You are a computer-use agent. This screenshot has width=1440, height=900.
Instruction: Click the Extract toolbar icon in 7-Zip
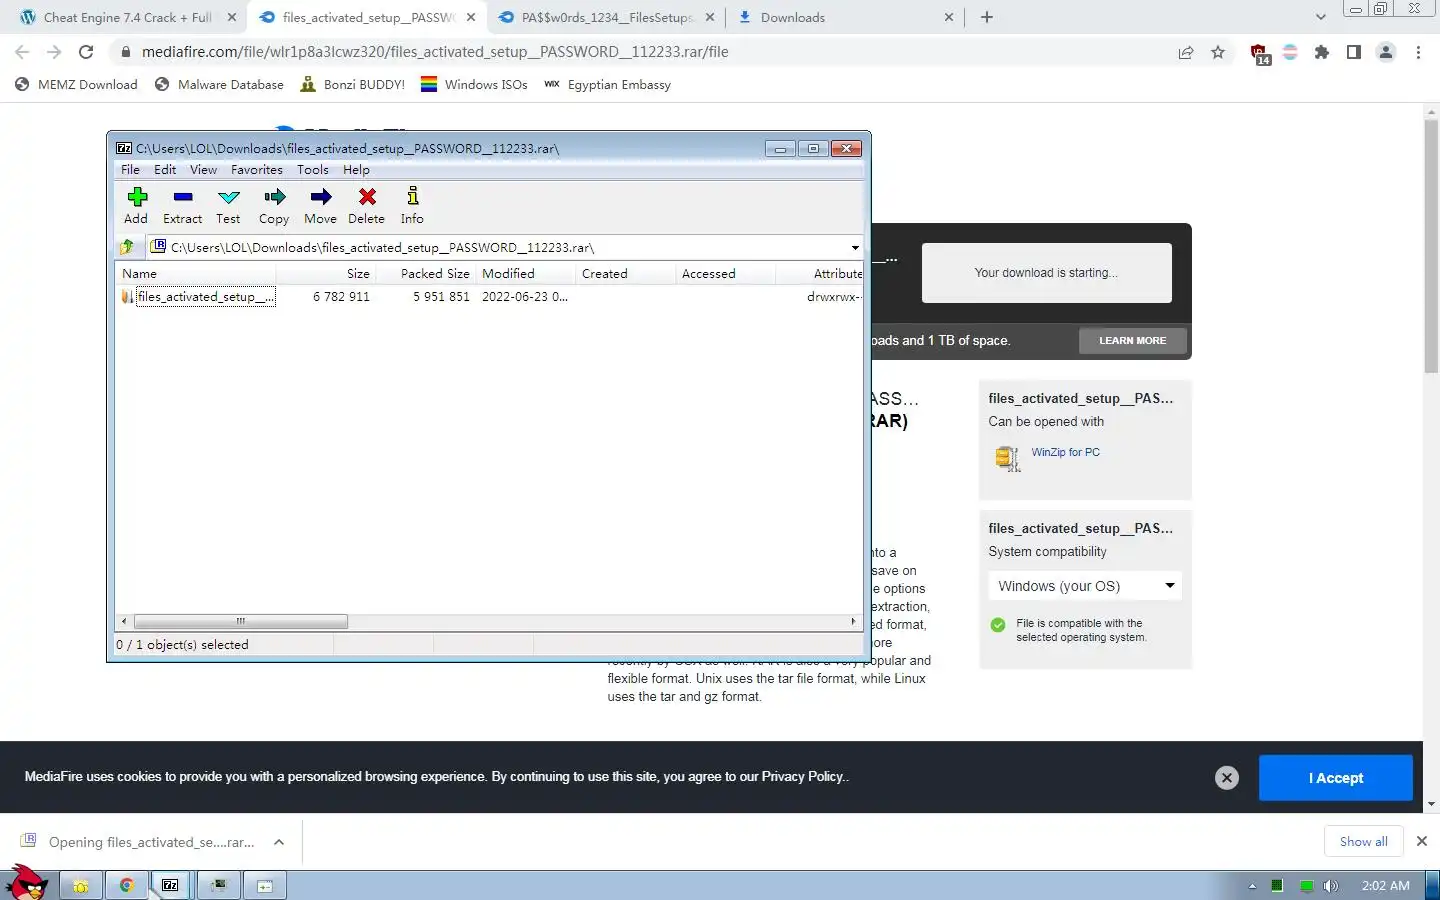click(182, 205)
